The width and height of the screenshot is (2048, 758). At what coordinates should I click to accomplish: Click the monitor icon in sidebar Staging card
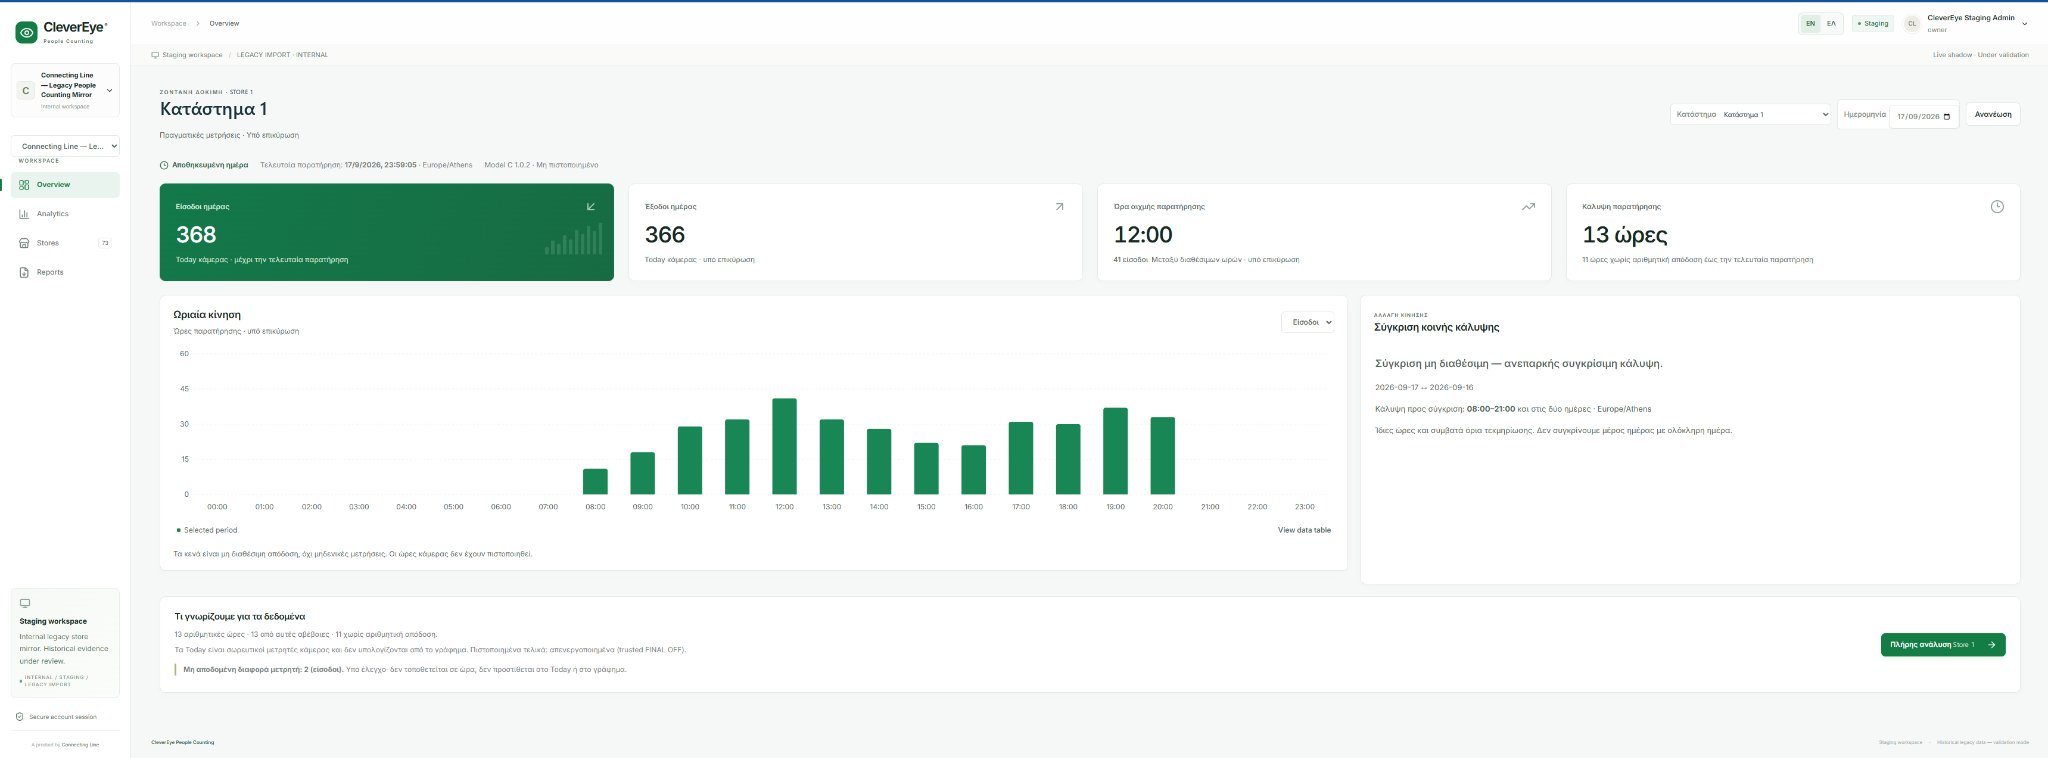pos(25,603)
